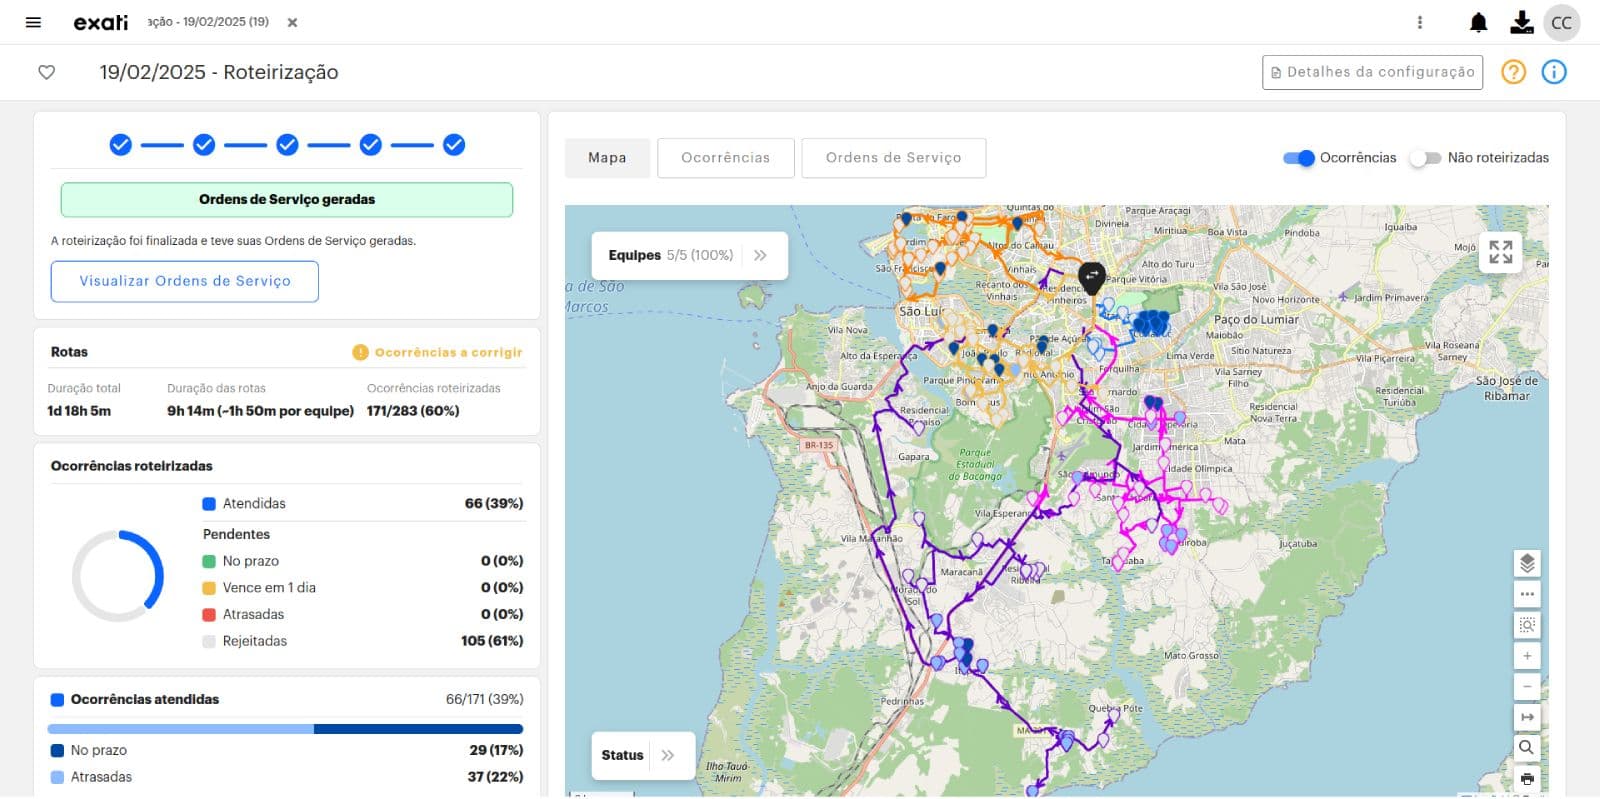The height and width of the screenshot is (799, 1600).
Task: Click the Vence em 1 dia yellow swatch
Action: pyautogui.click(x=209, y=588)
